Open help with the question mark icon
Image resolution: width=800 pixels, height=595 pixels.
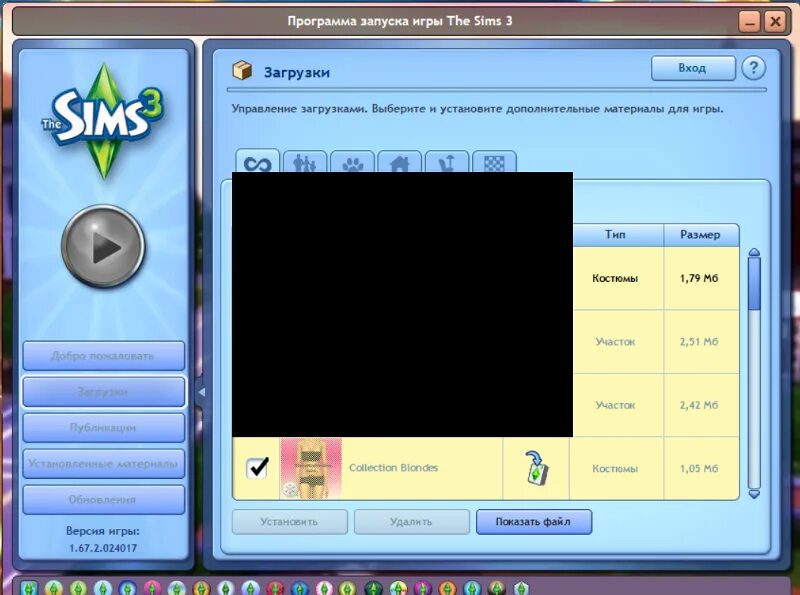[754, 68]
